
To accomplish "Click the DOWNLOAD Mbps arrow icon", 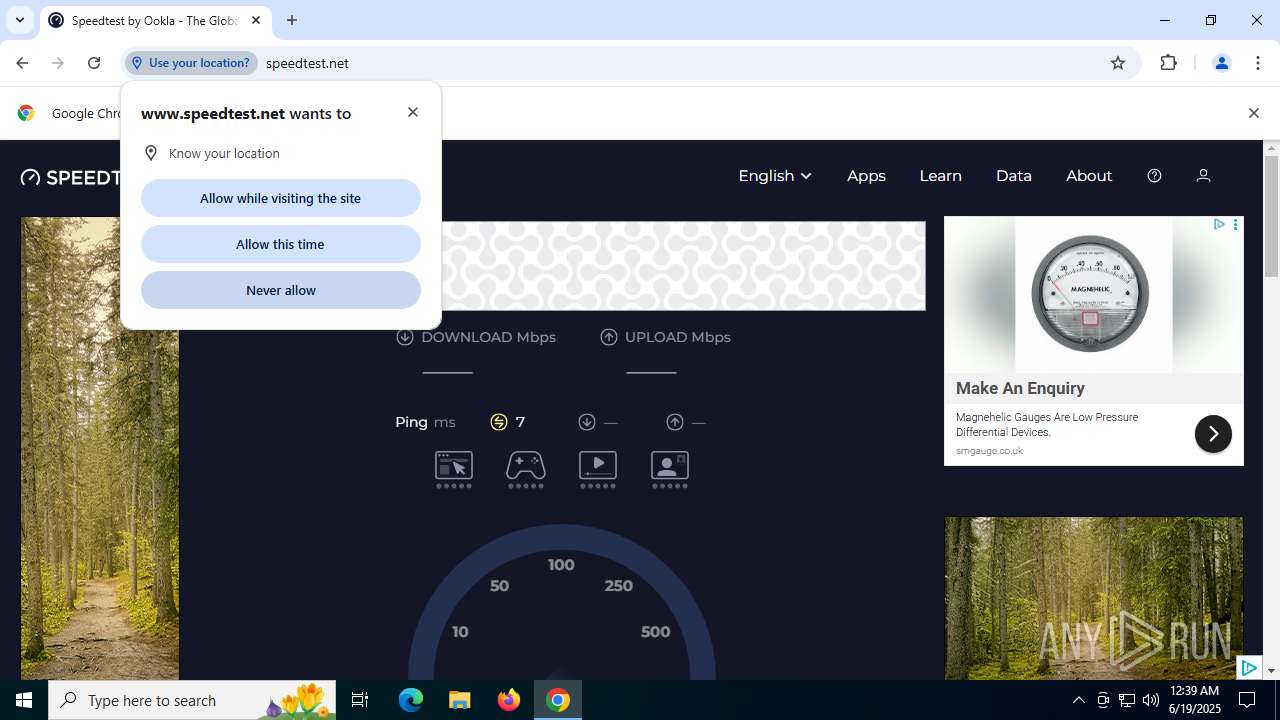I will pyautogui.click(x=405, y=337).
